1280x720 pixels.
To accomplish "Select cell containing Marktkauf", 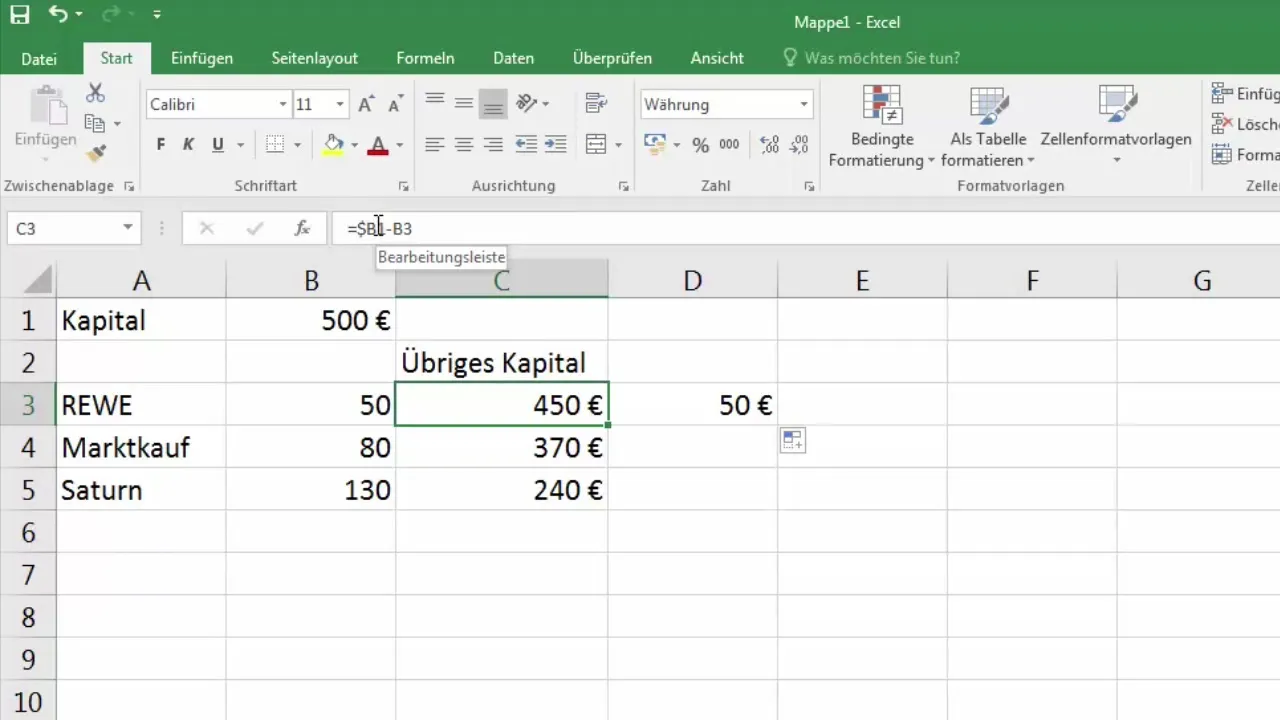I will tap(141, 448).
